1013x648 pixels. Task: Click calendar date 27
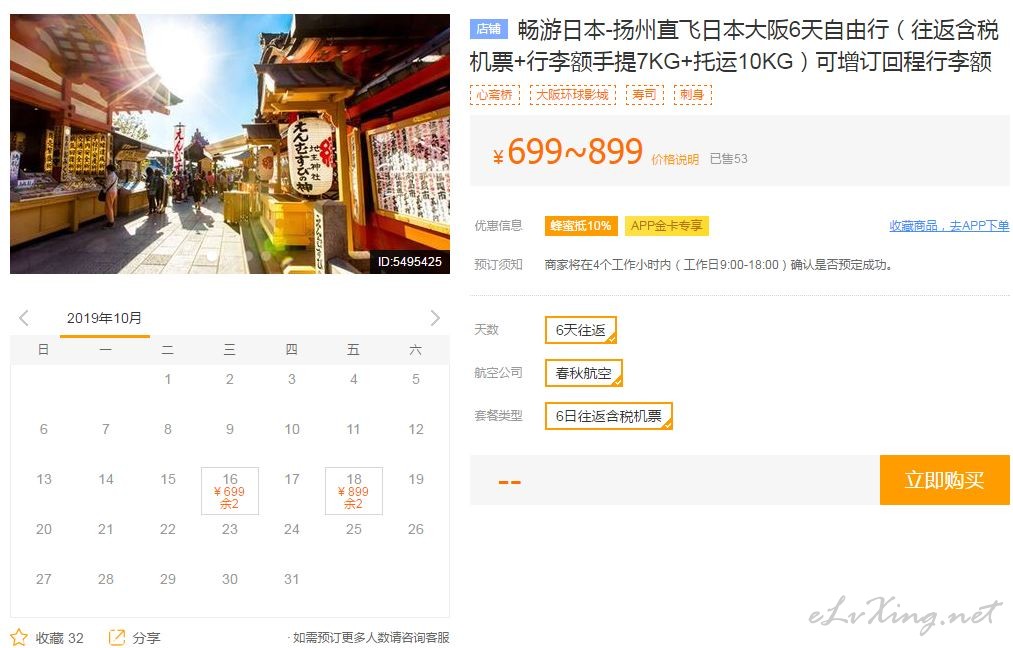44,579
